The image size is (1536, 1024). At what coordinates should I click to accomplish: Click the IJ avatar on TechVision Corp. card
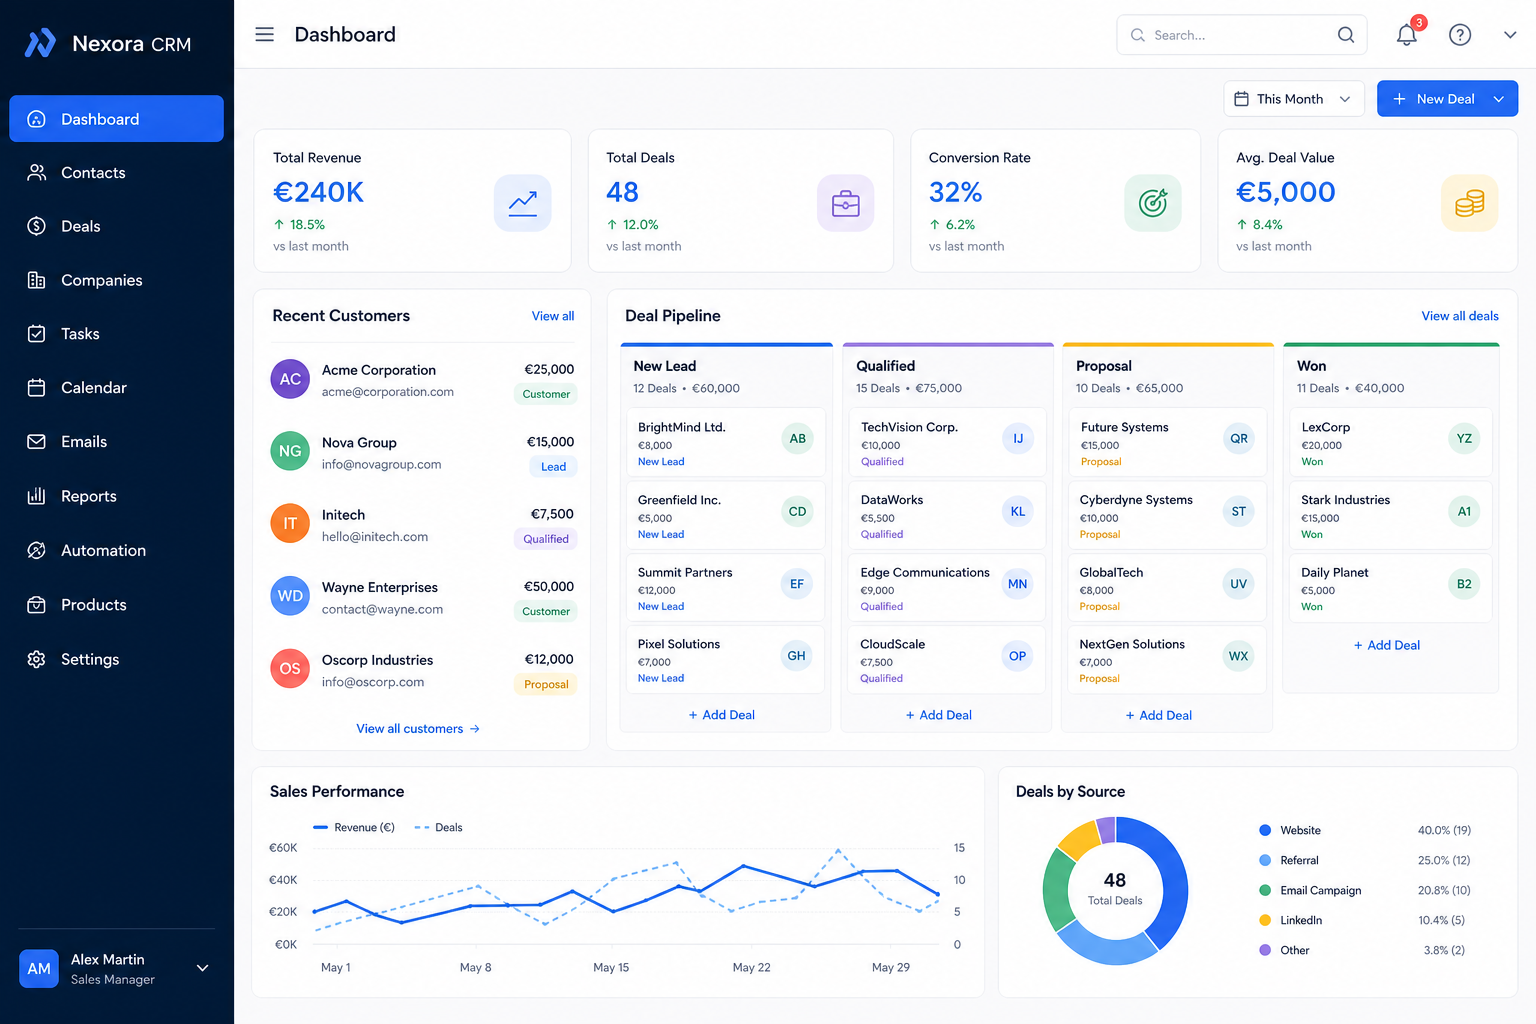click(1018, 439)
